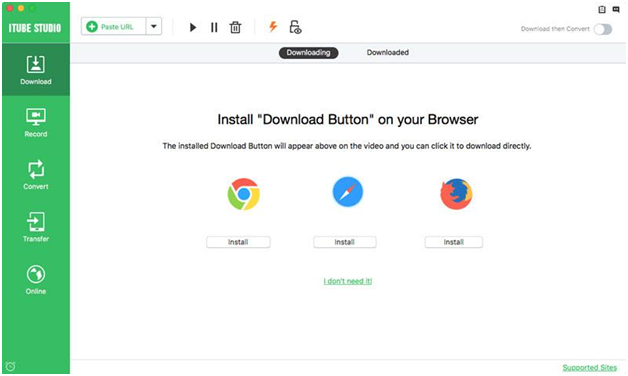Click the clipboard icon at top right
The width and height of the screenshot is (628, 376).
[602, 9]
